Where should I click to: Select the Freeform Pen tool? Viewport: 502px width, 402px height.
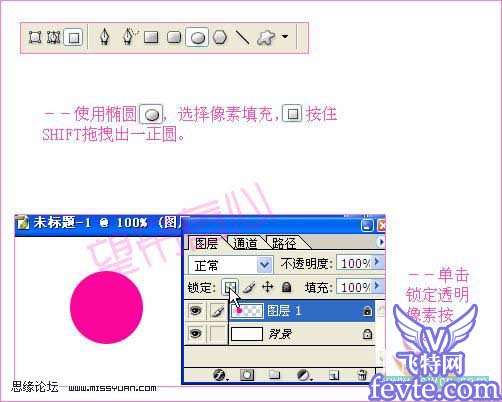128,37
